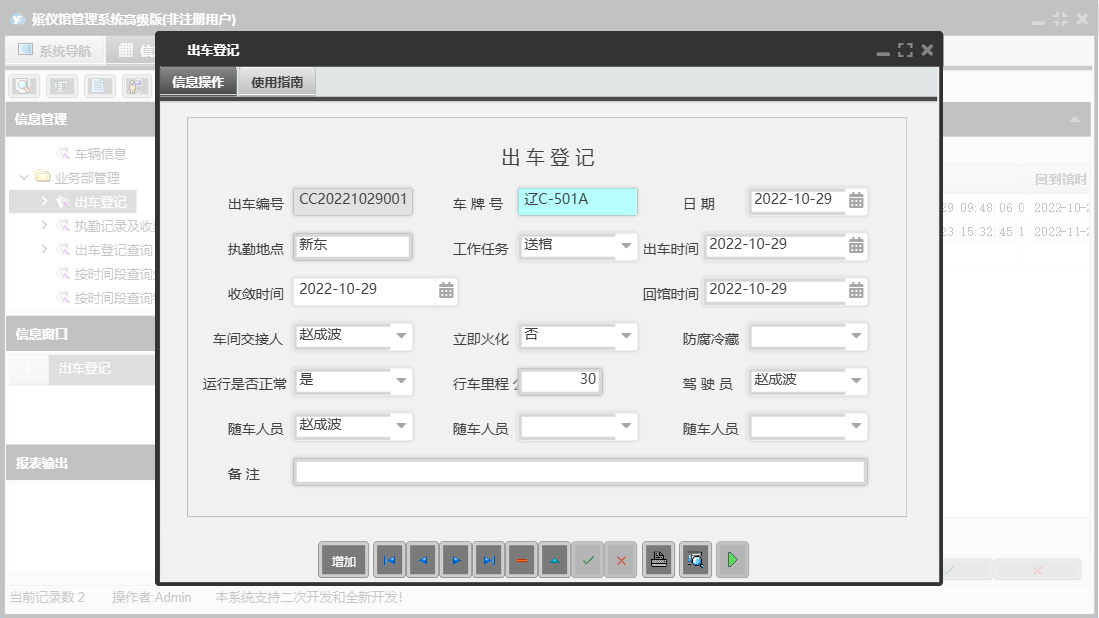Expand the 工作任务 dropdown
Viewport: 1099px width, 618px height.
click(626, 246)
